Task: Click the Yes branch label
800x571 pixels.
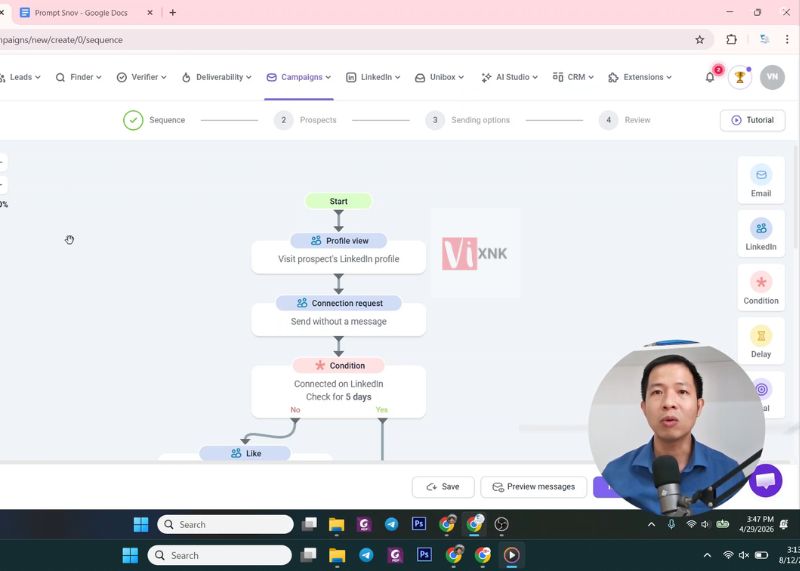Action: [x=382, y=410]
